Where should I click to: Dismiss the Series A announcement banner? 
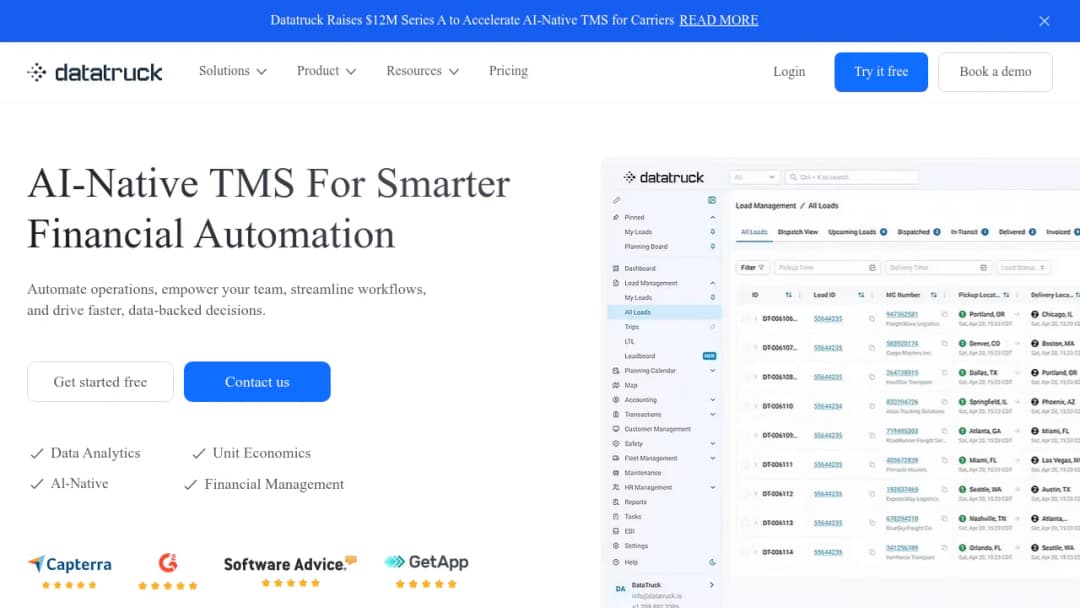pyautogui.click(x=1044, y=21)
